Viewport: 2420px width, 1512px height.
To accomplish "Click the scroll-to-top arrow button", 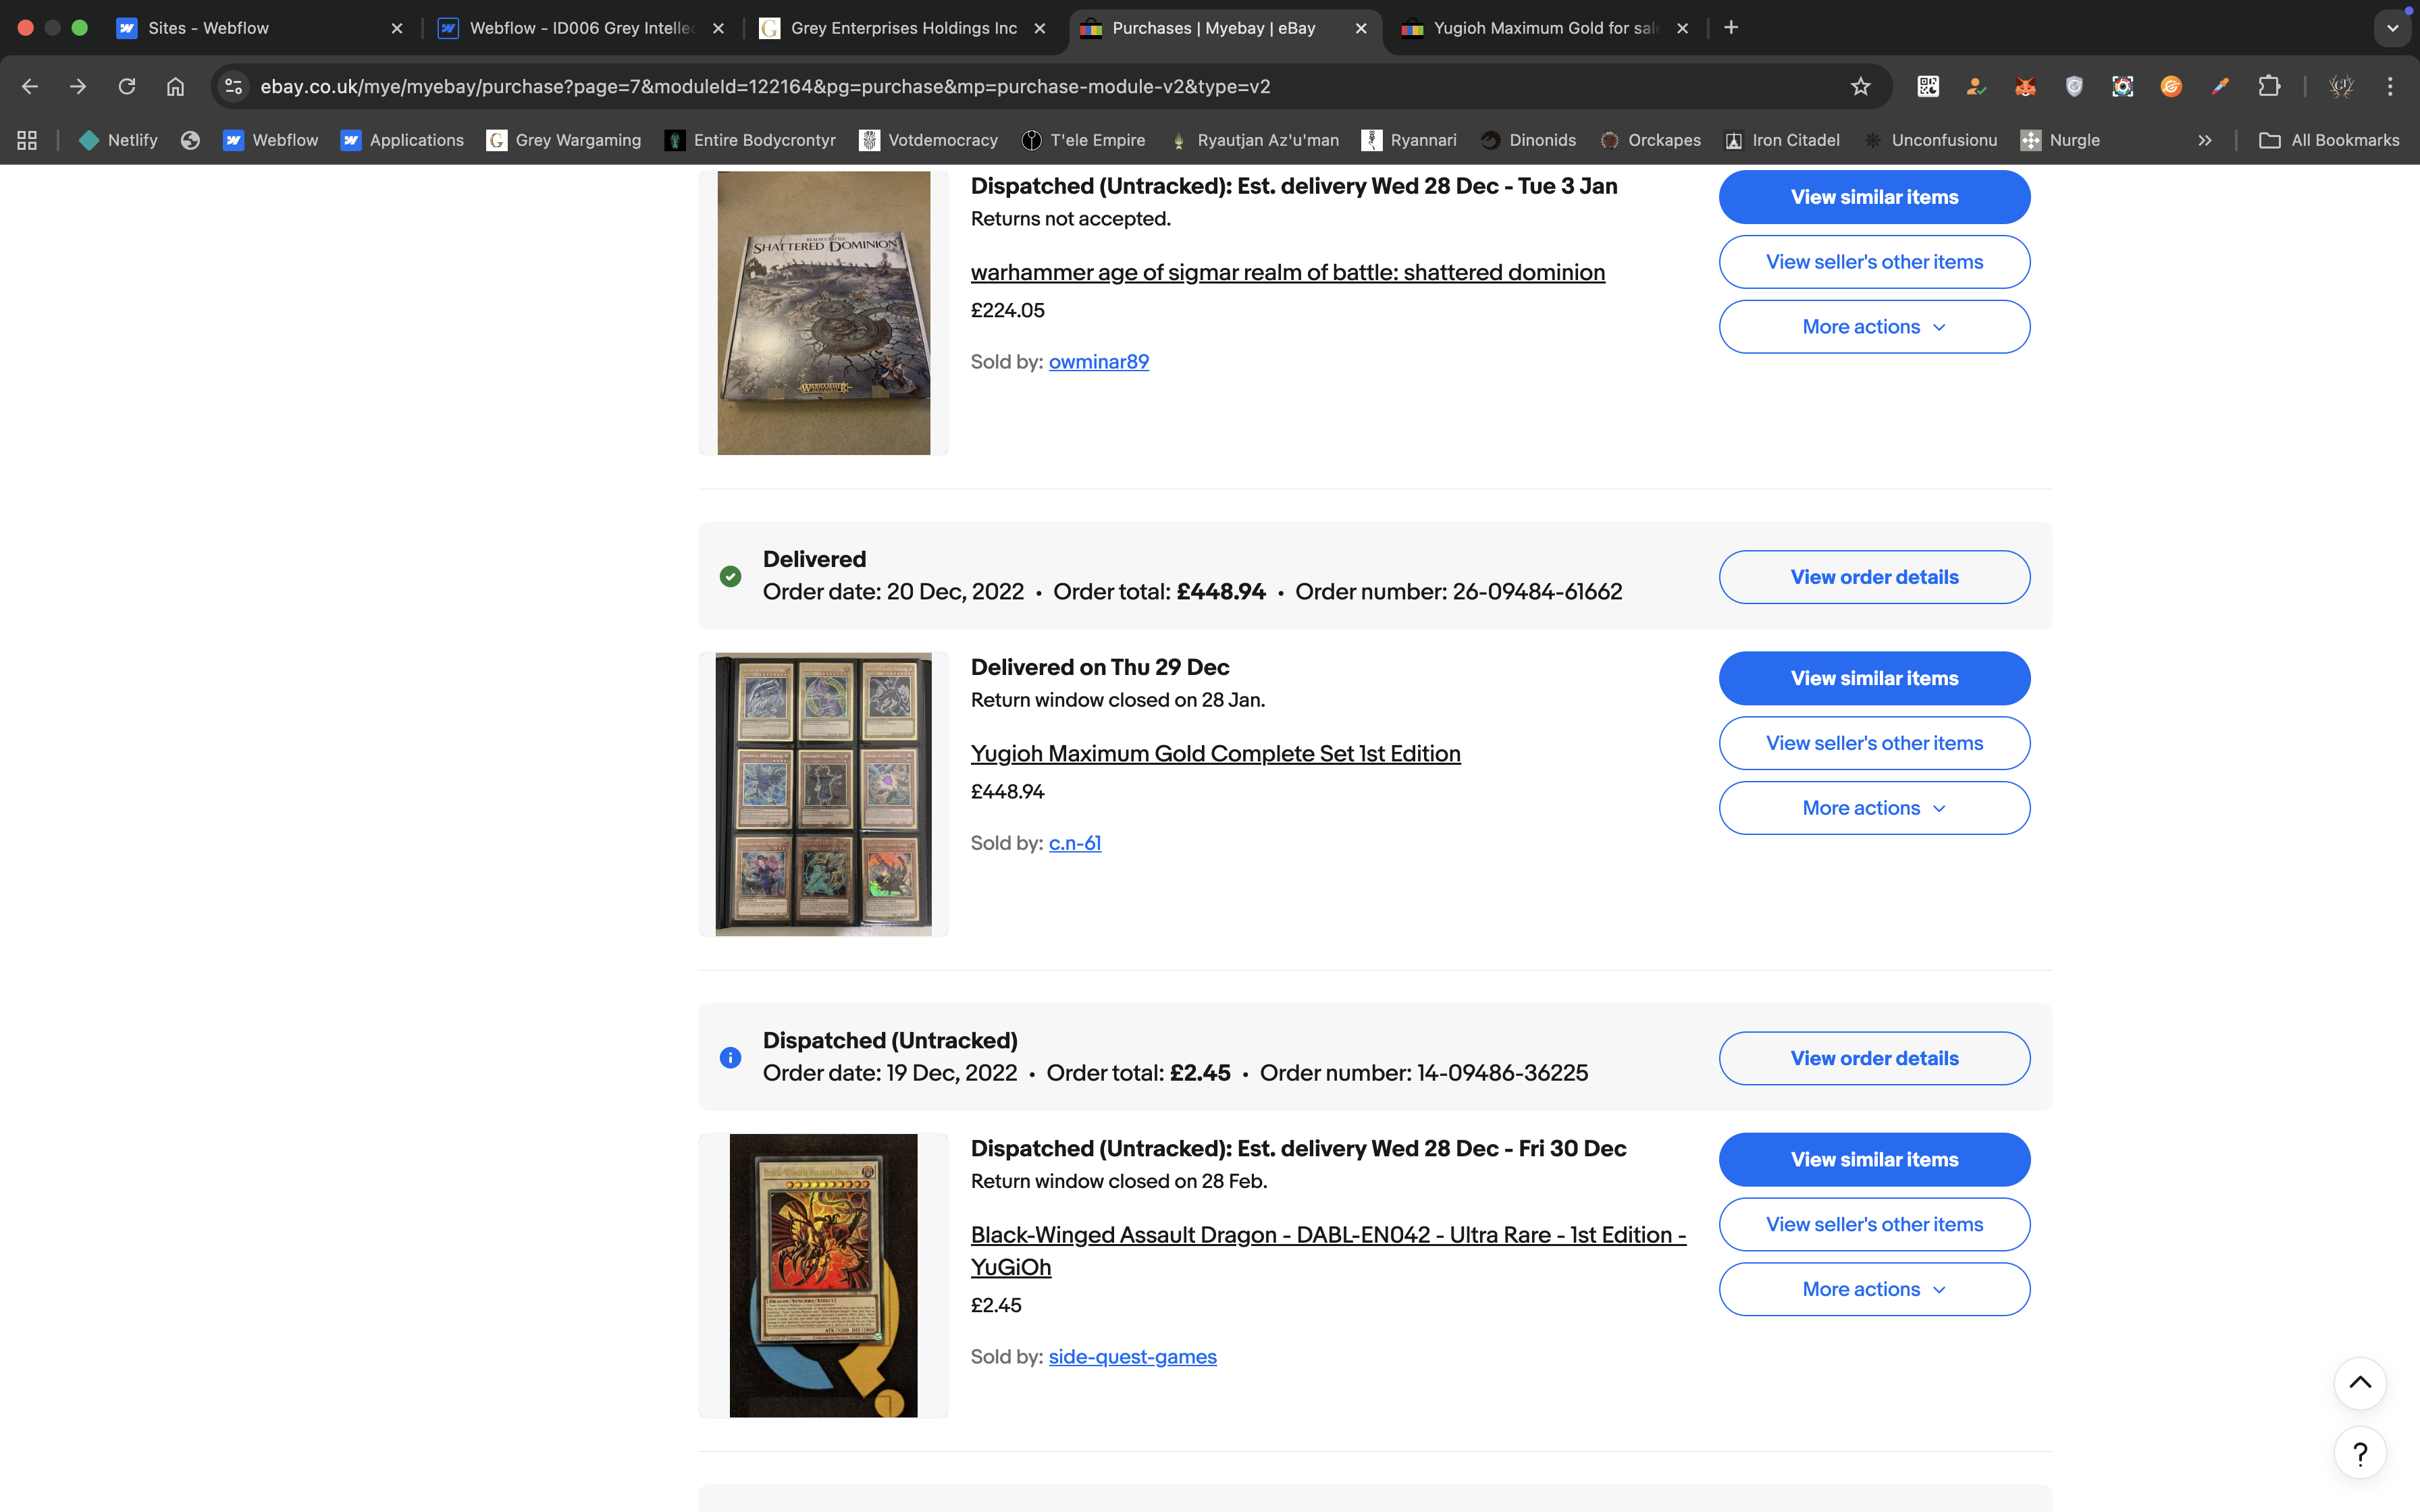I will click(x=2360, y=1383).
